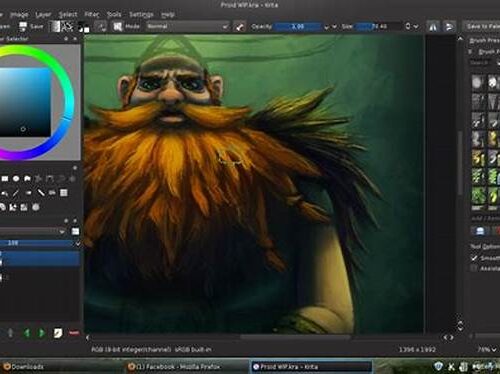Image resolution: width=500 pixels, height=374 pixels.
Task: Open the gradient chooser in the toolbar
Action: coord(55,26)
